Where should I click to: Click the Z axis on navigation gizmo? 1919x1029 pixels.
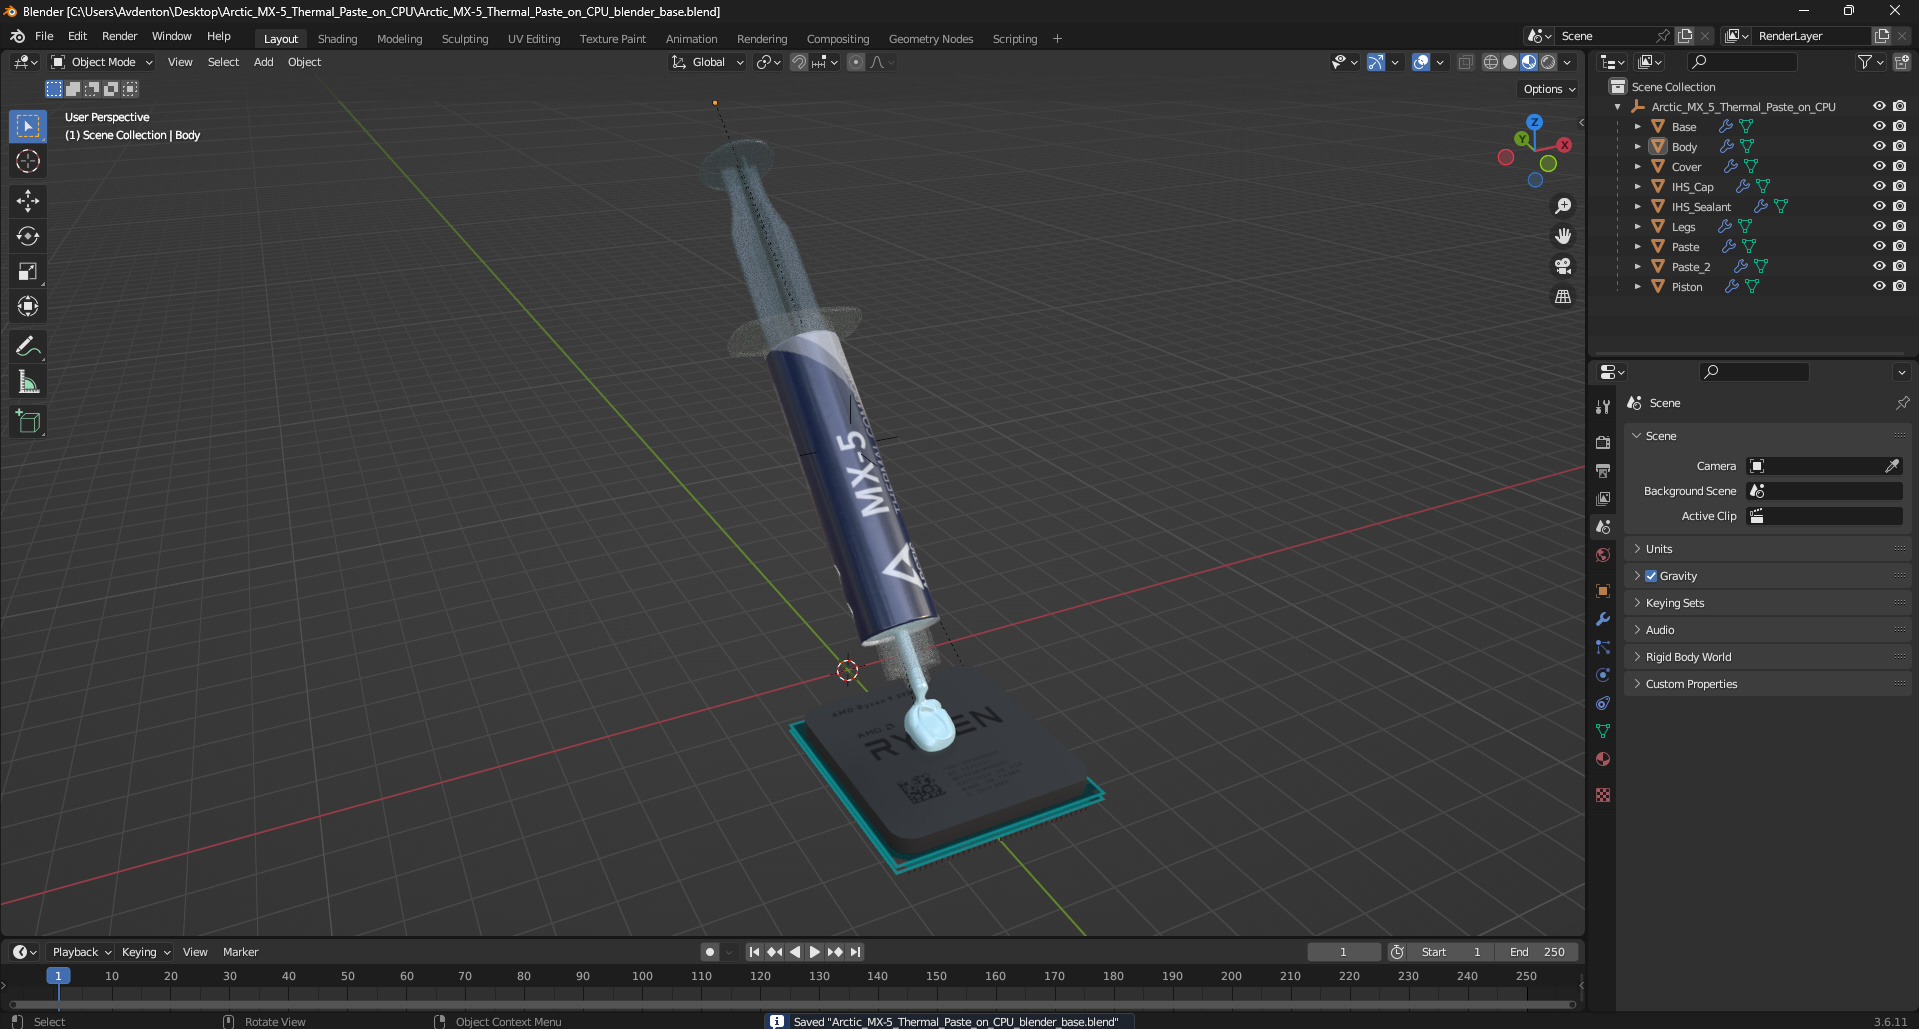tap(1534, 121)
